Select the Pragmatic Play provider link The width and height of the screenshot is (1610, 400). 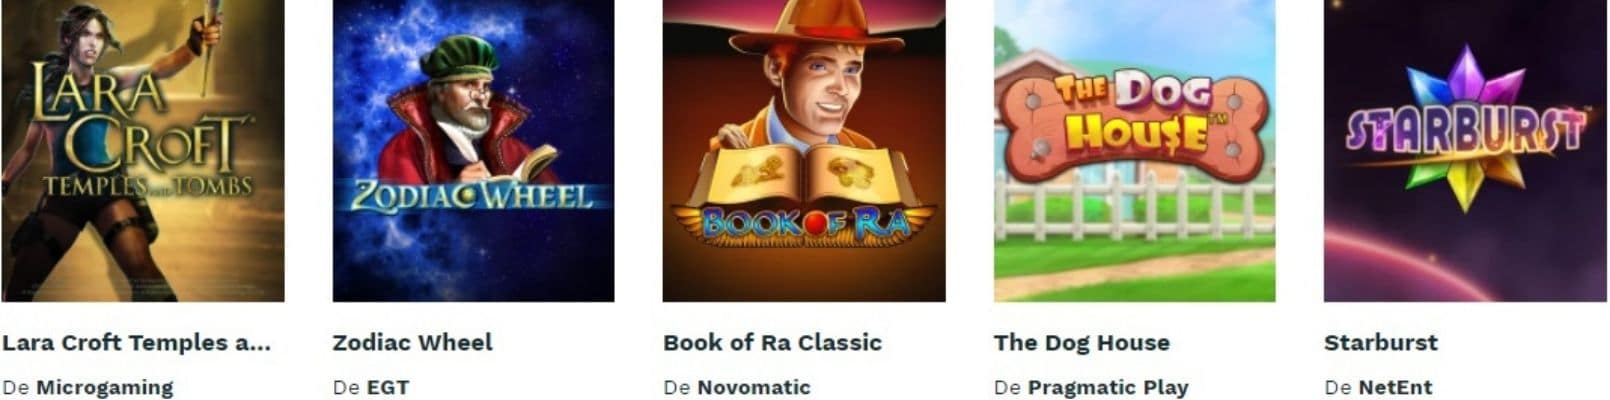coord(1108,387)
